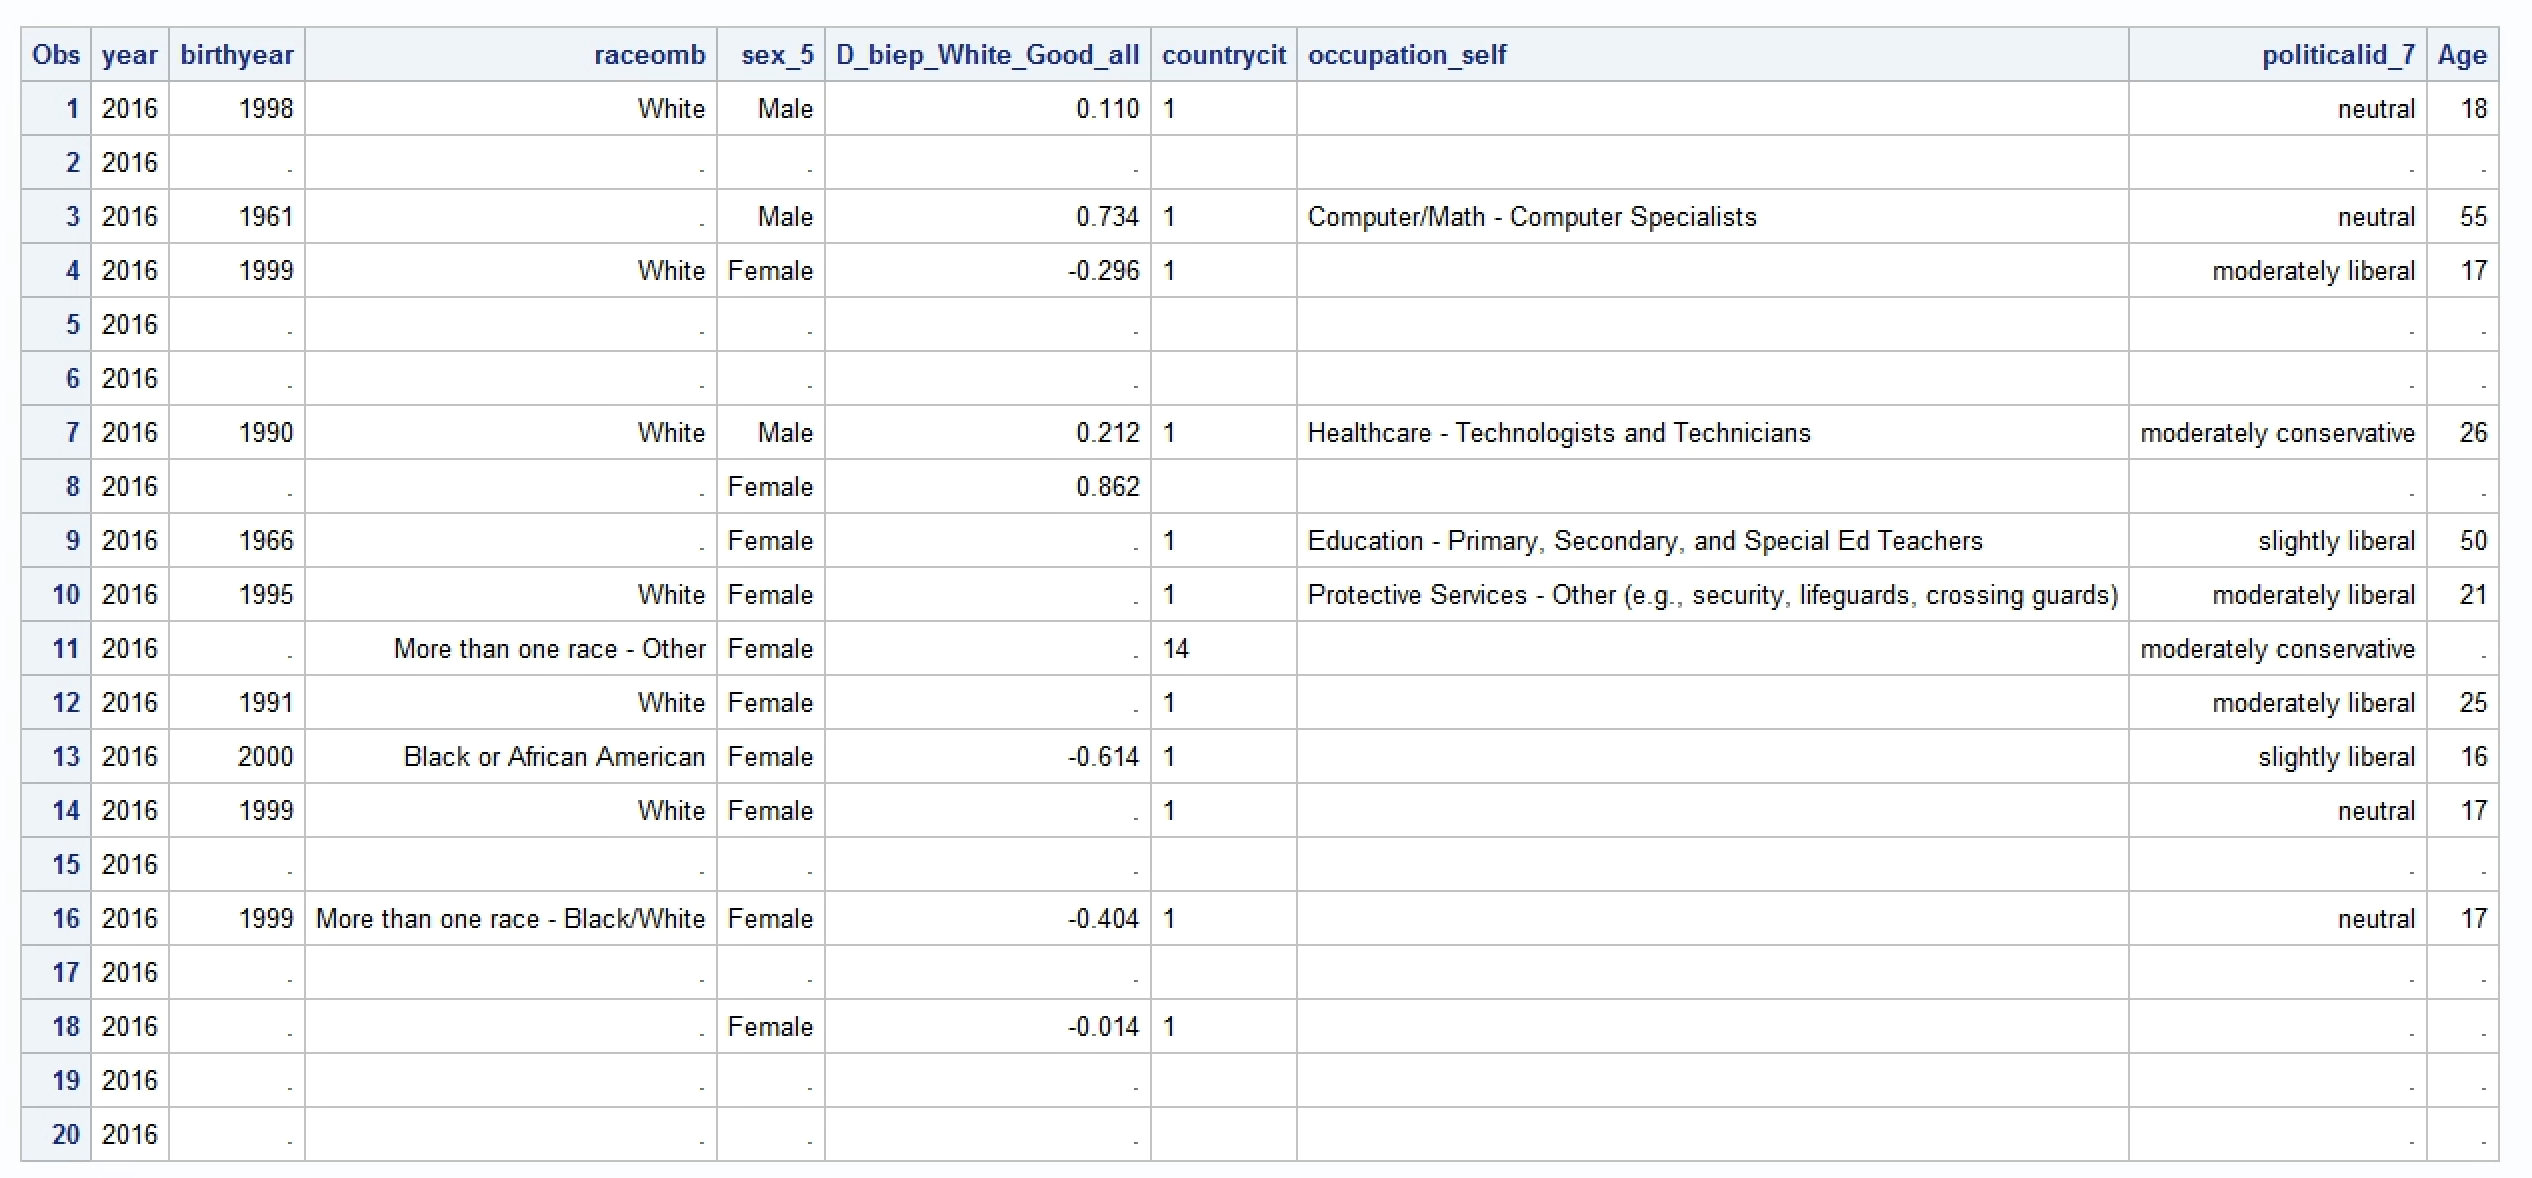Click the Obs column header
The width and height of the screenshot is (2532, 1178).
(x=56, y=55)
